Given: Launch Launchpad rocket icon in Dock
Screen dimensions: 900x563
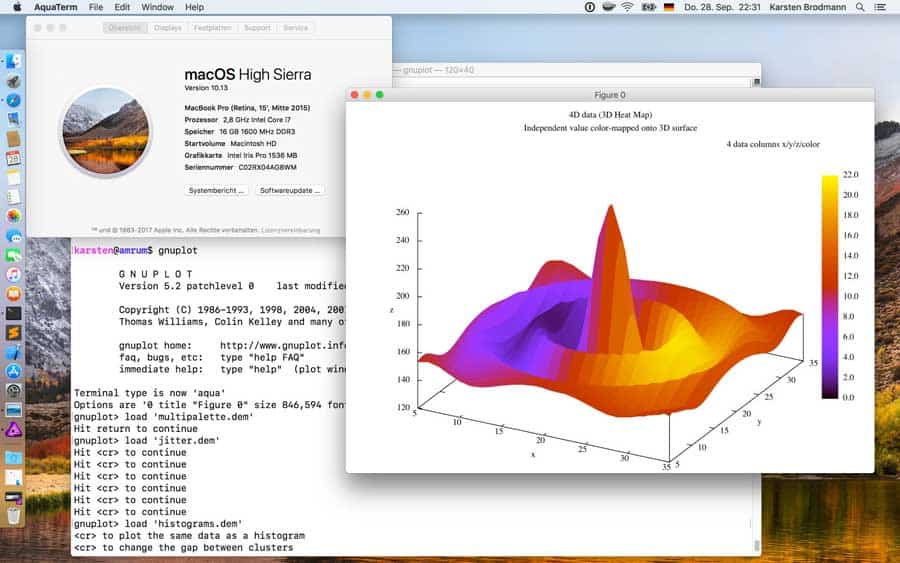Looking at the screenshot, I should pos(13,81).
